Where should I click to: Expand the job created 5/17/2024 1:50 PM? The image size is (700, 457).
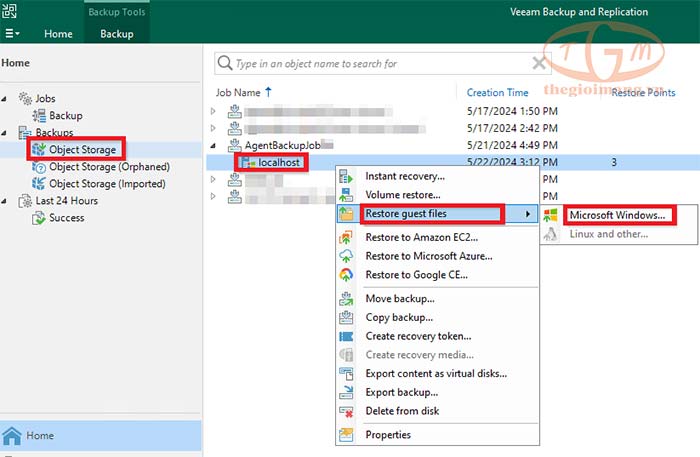click(x=213, y=111)
